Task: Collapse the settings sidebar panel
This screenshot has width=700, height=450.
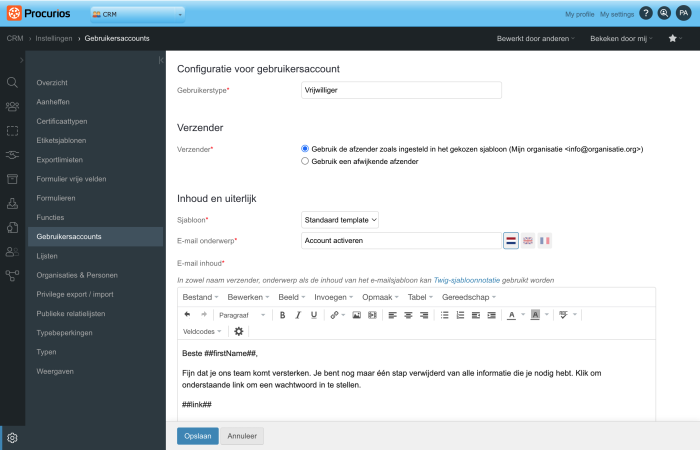Action: click(x=161, y=60)
